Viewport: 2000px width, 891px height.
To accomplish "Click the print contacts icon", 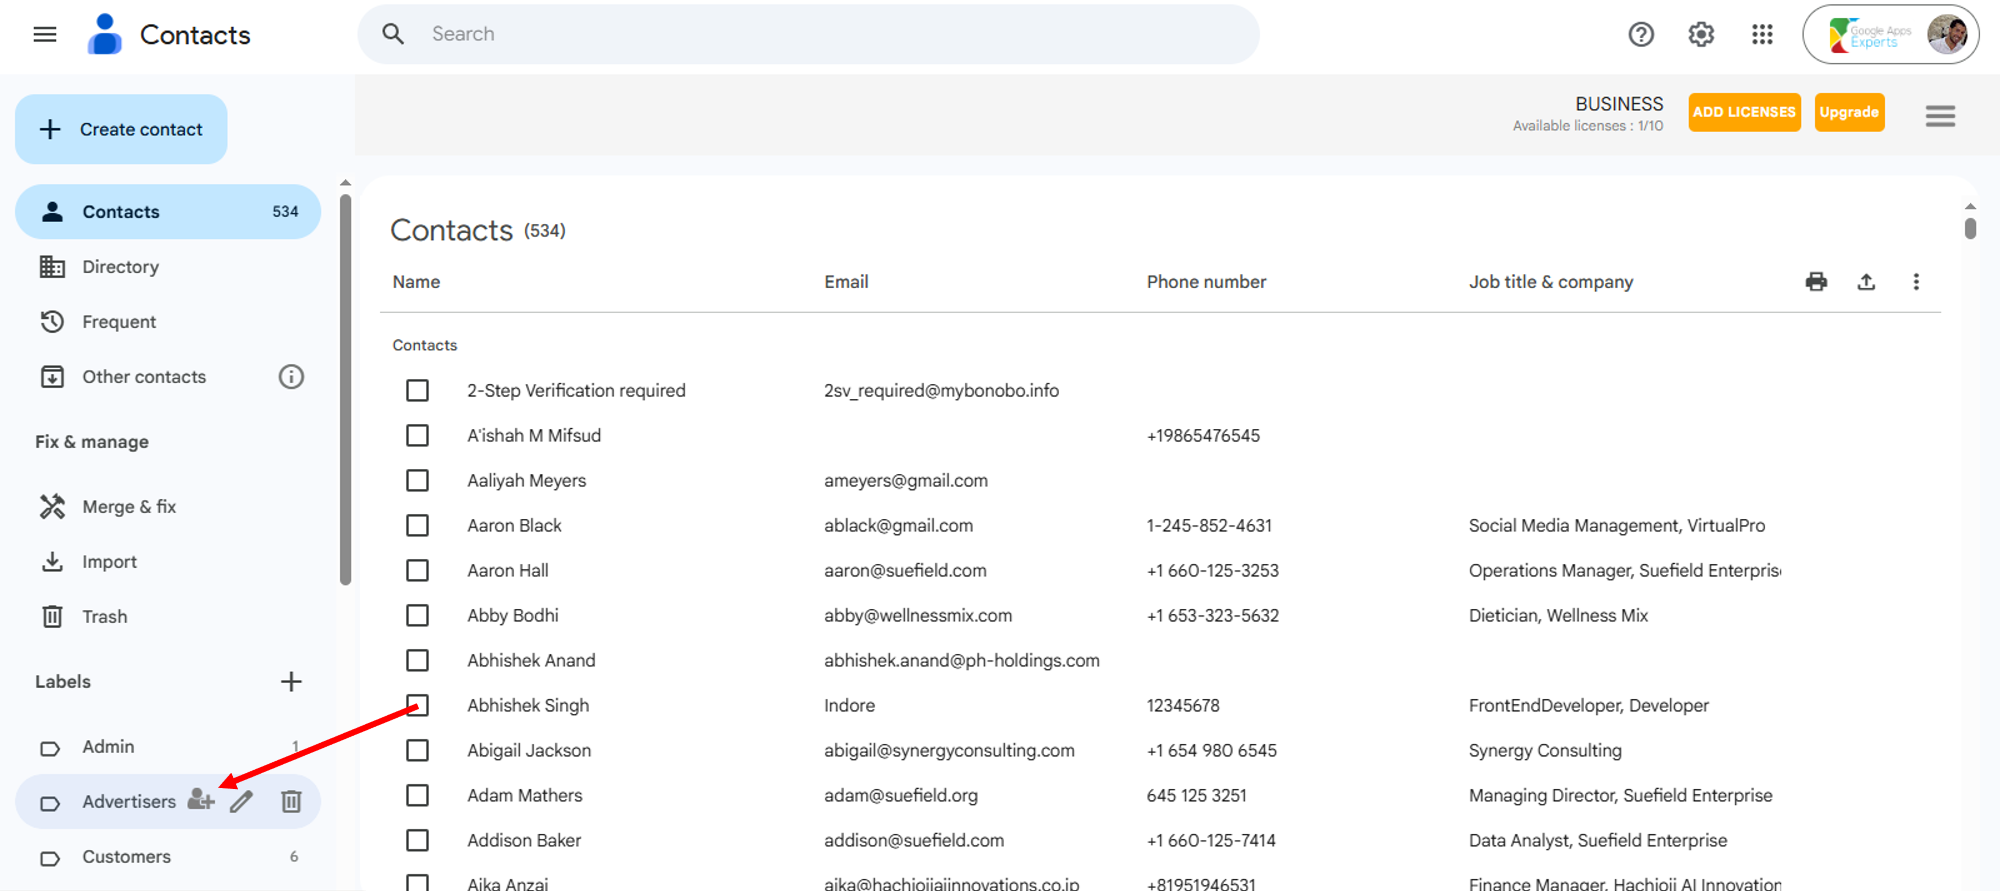I will [x=1816, y=282].
